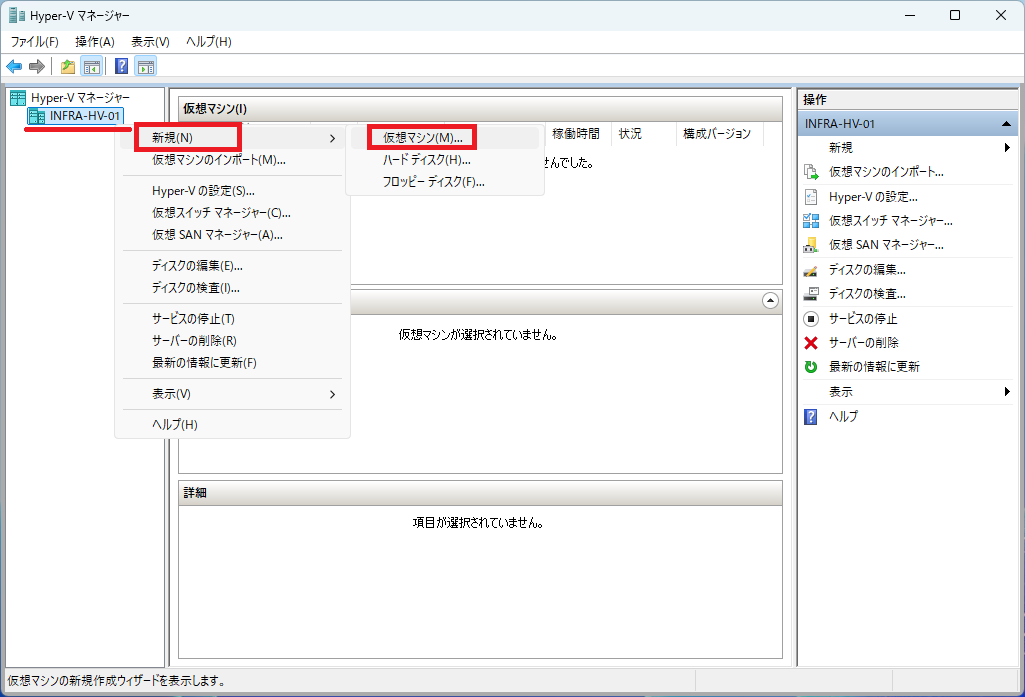Image resolution: width=1025 pixels, height=697 pixels.
Task: Click the 仮想マシン(I) panel header
Action: [x=480, y=109]
